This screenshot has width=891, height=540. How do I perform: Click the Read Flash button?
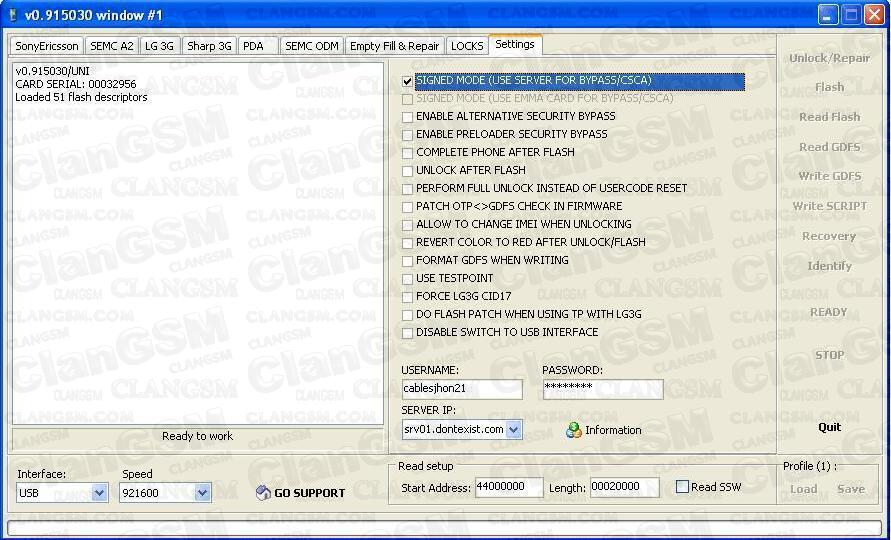pyautogui.click(x=829, y=117)
